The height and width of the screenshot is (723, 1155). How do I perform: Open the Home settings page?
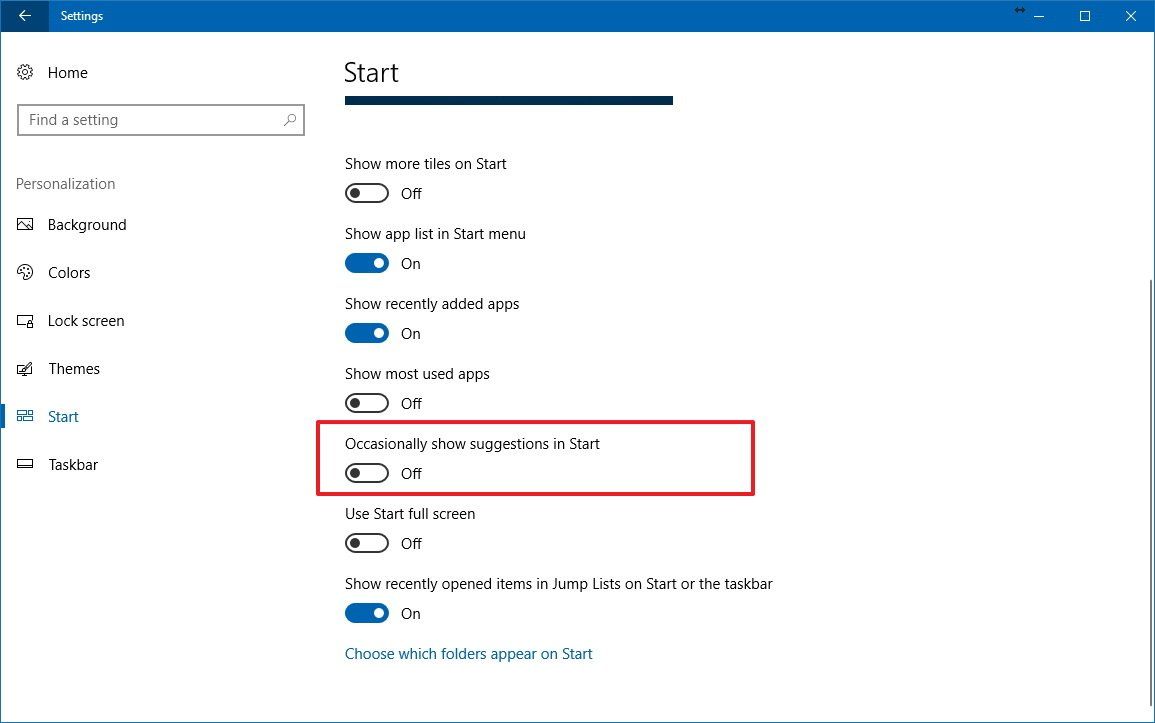[x=67, y=72]
